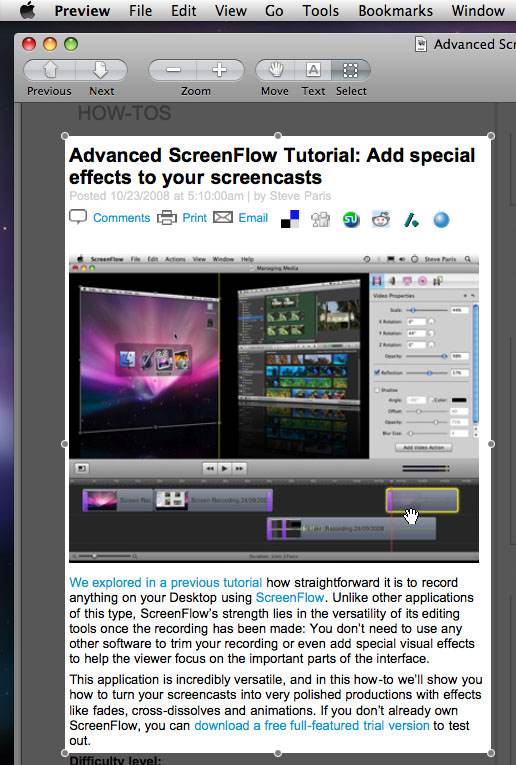516x765 pixels.
Task: Open the Comments link
Action: 121,218
